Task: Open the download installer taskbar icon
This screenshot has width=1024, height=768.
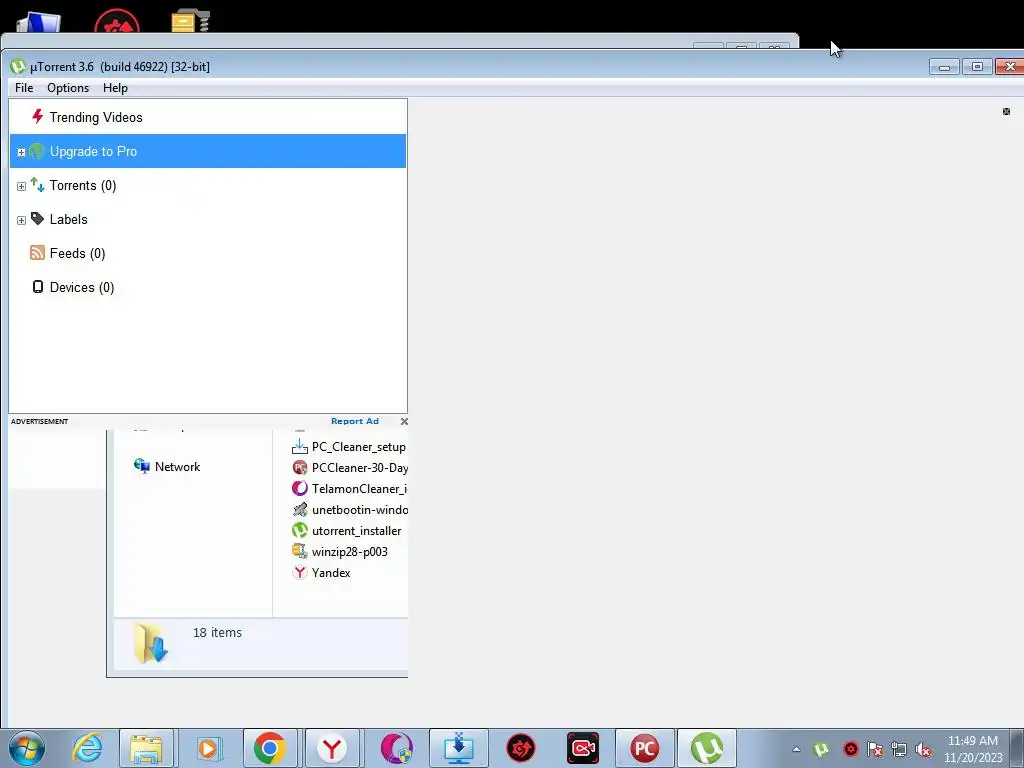Action: 458,748
